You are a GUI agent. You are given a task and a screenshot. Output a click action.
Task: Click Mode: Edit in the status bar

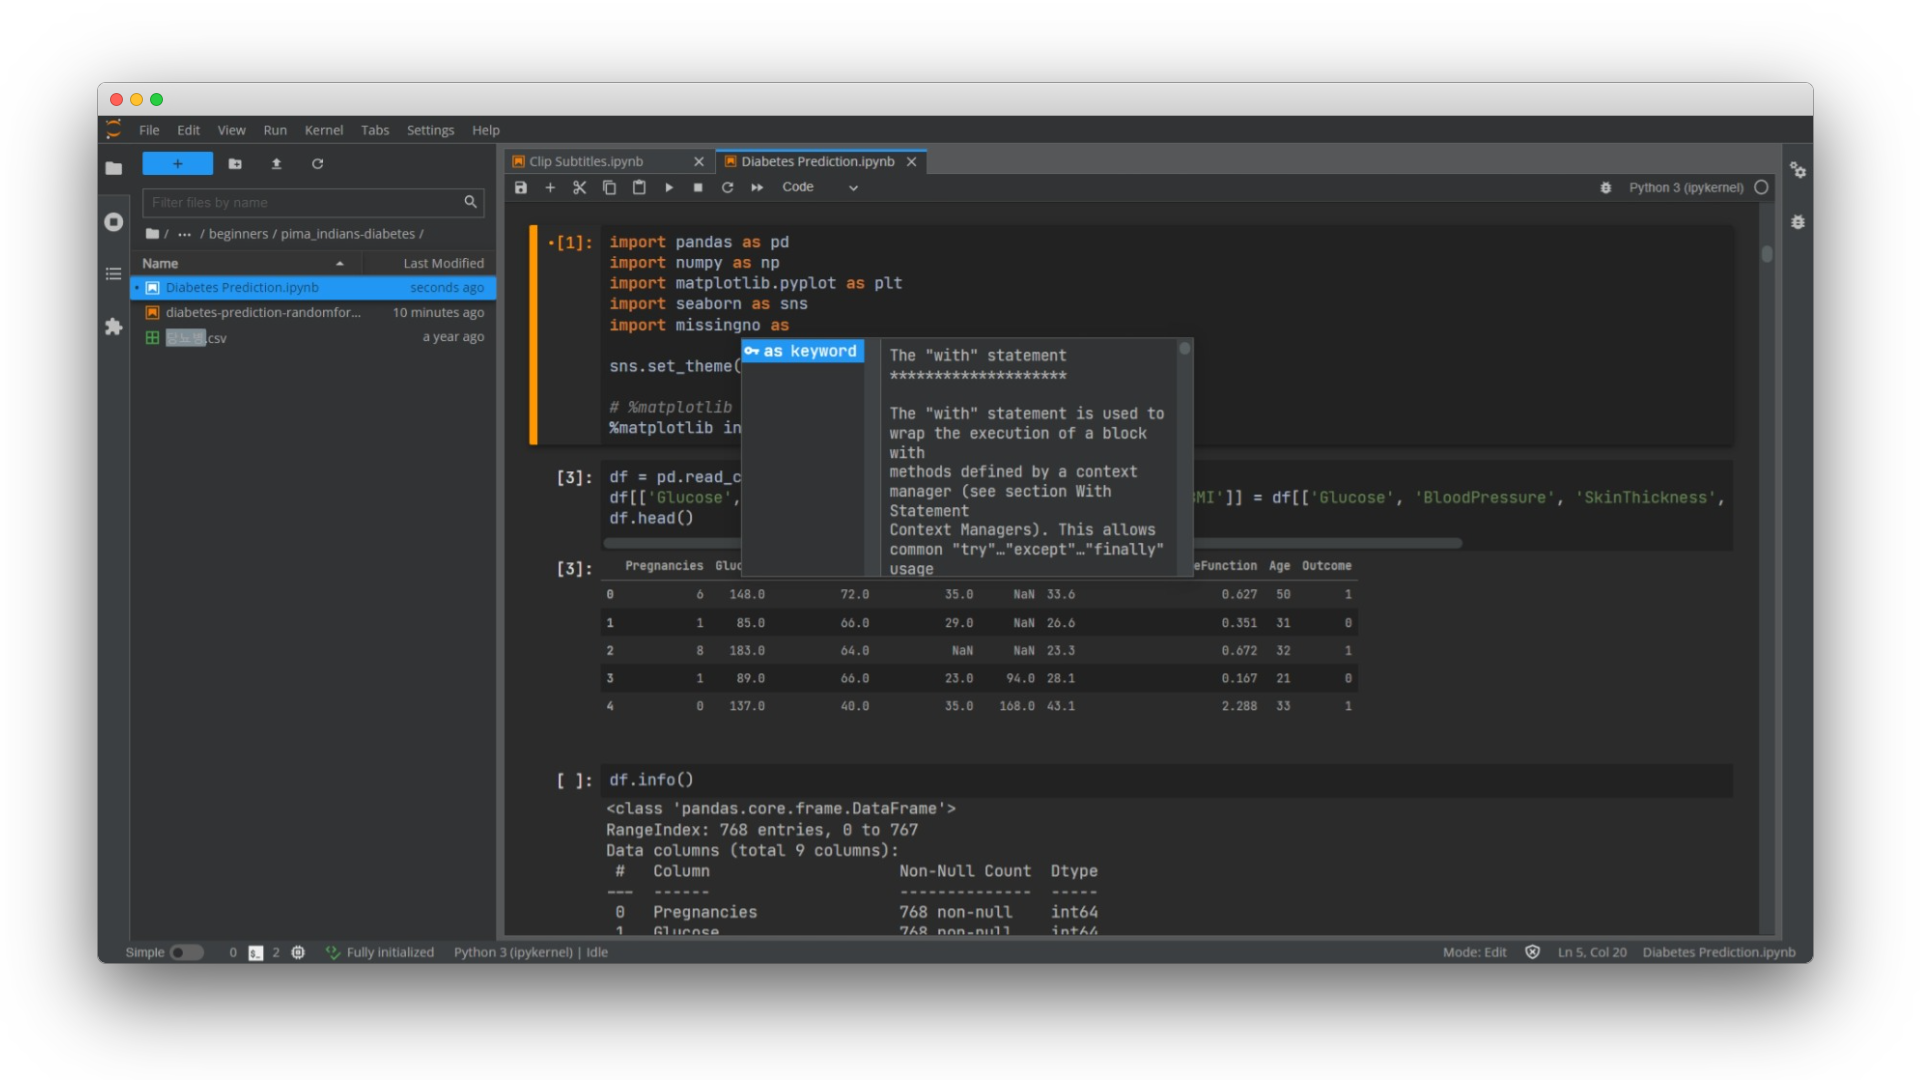(1474, 953)
